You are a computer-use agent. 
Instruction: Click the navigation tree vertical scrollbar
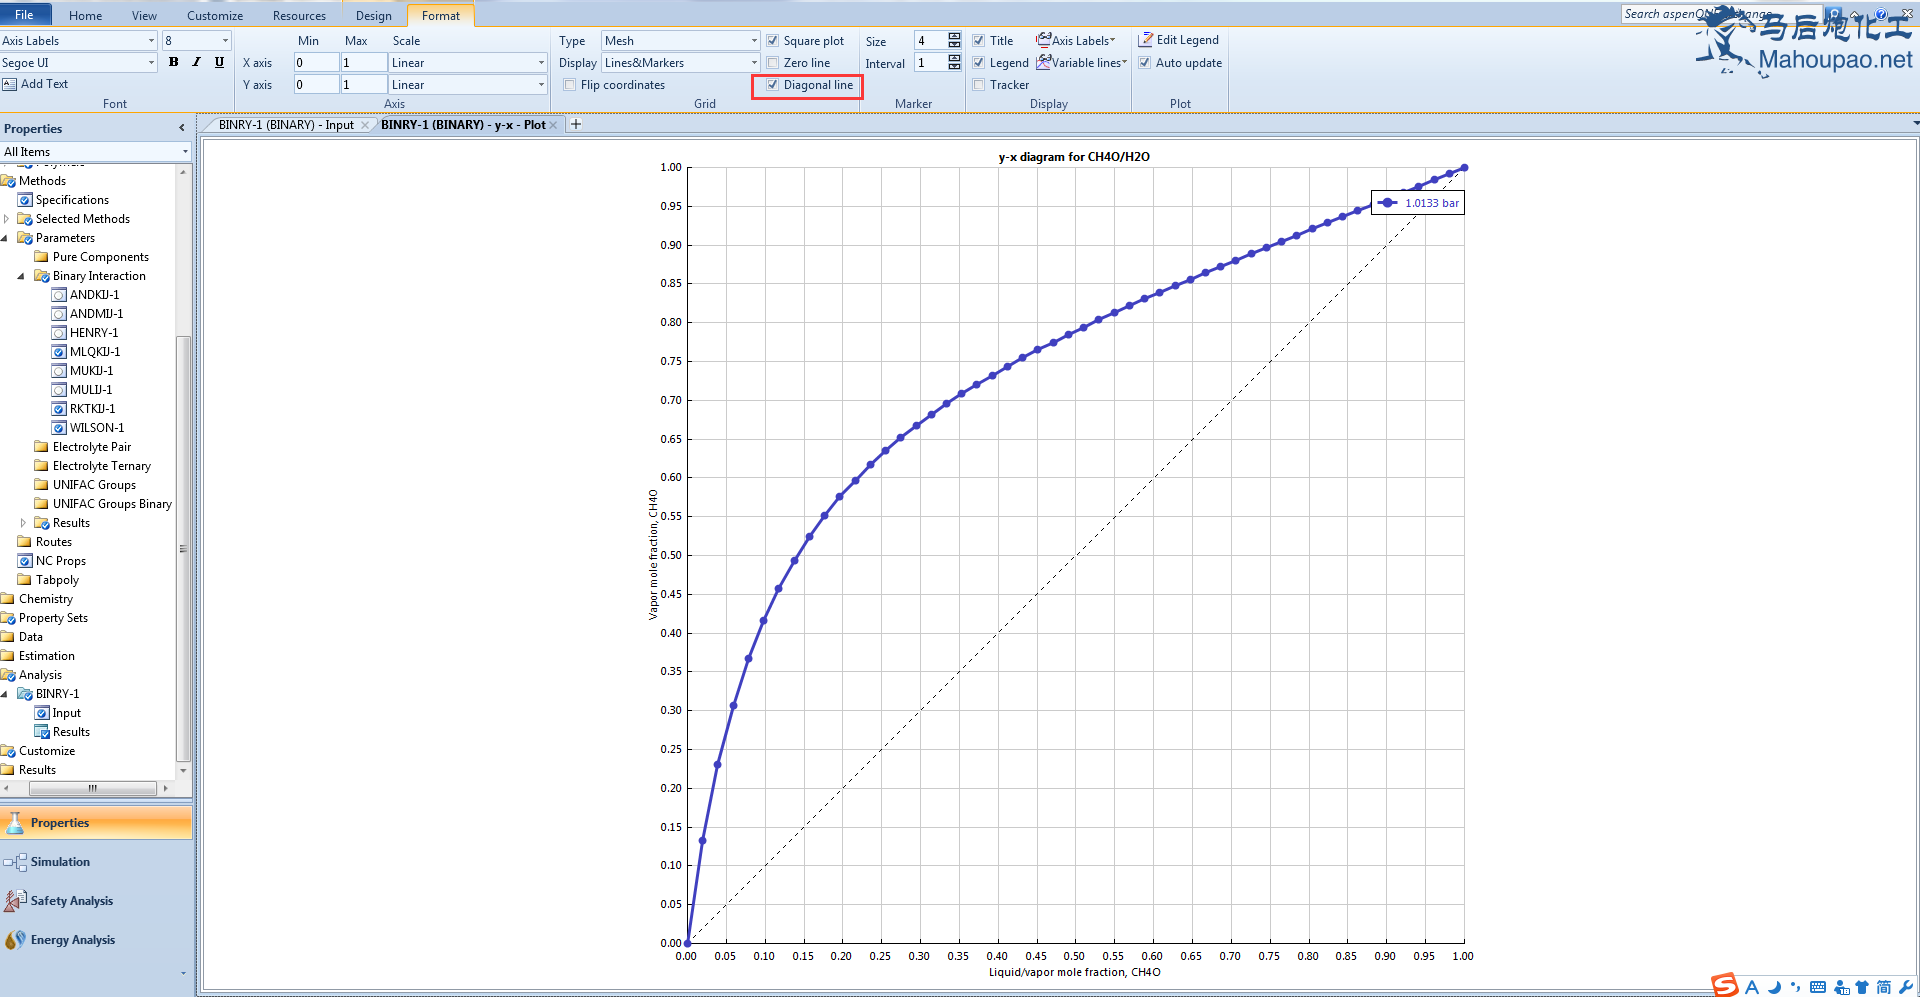tap(183, 548)
